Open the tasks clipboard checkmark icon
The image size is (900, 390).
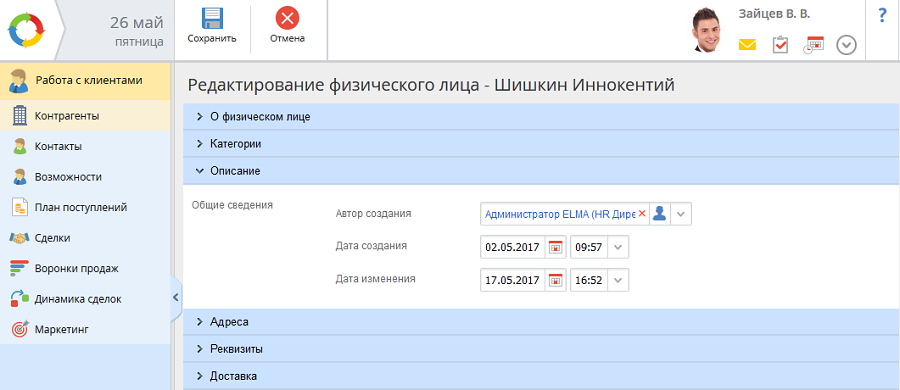tap(781, 45)
